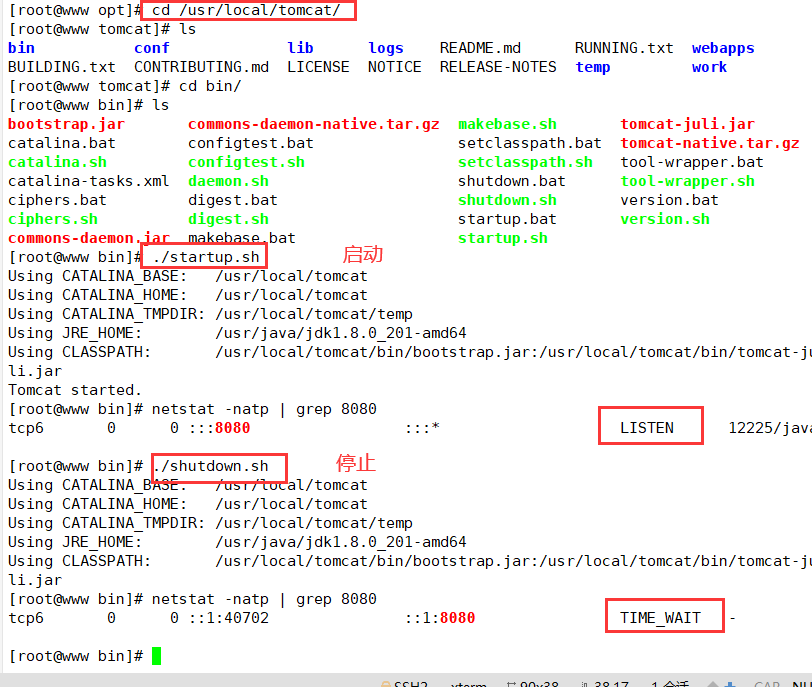Click green tool-wrapper.sh file name
812x687 pixels.
click(x=687, y=181)
